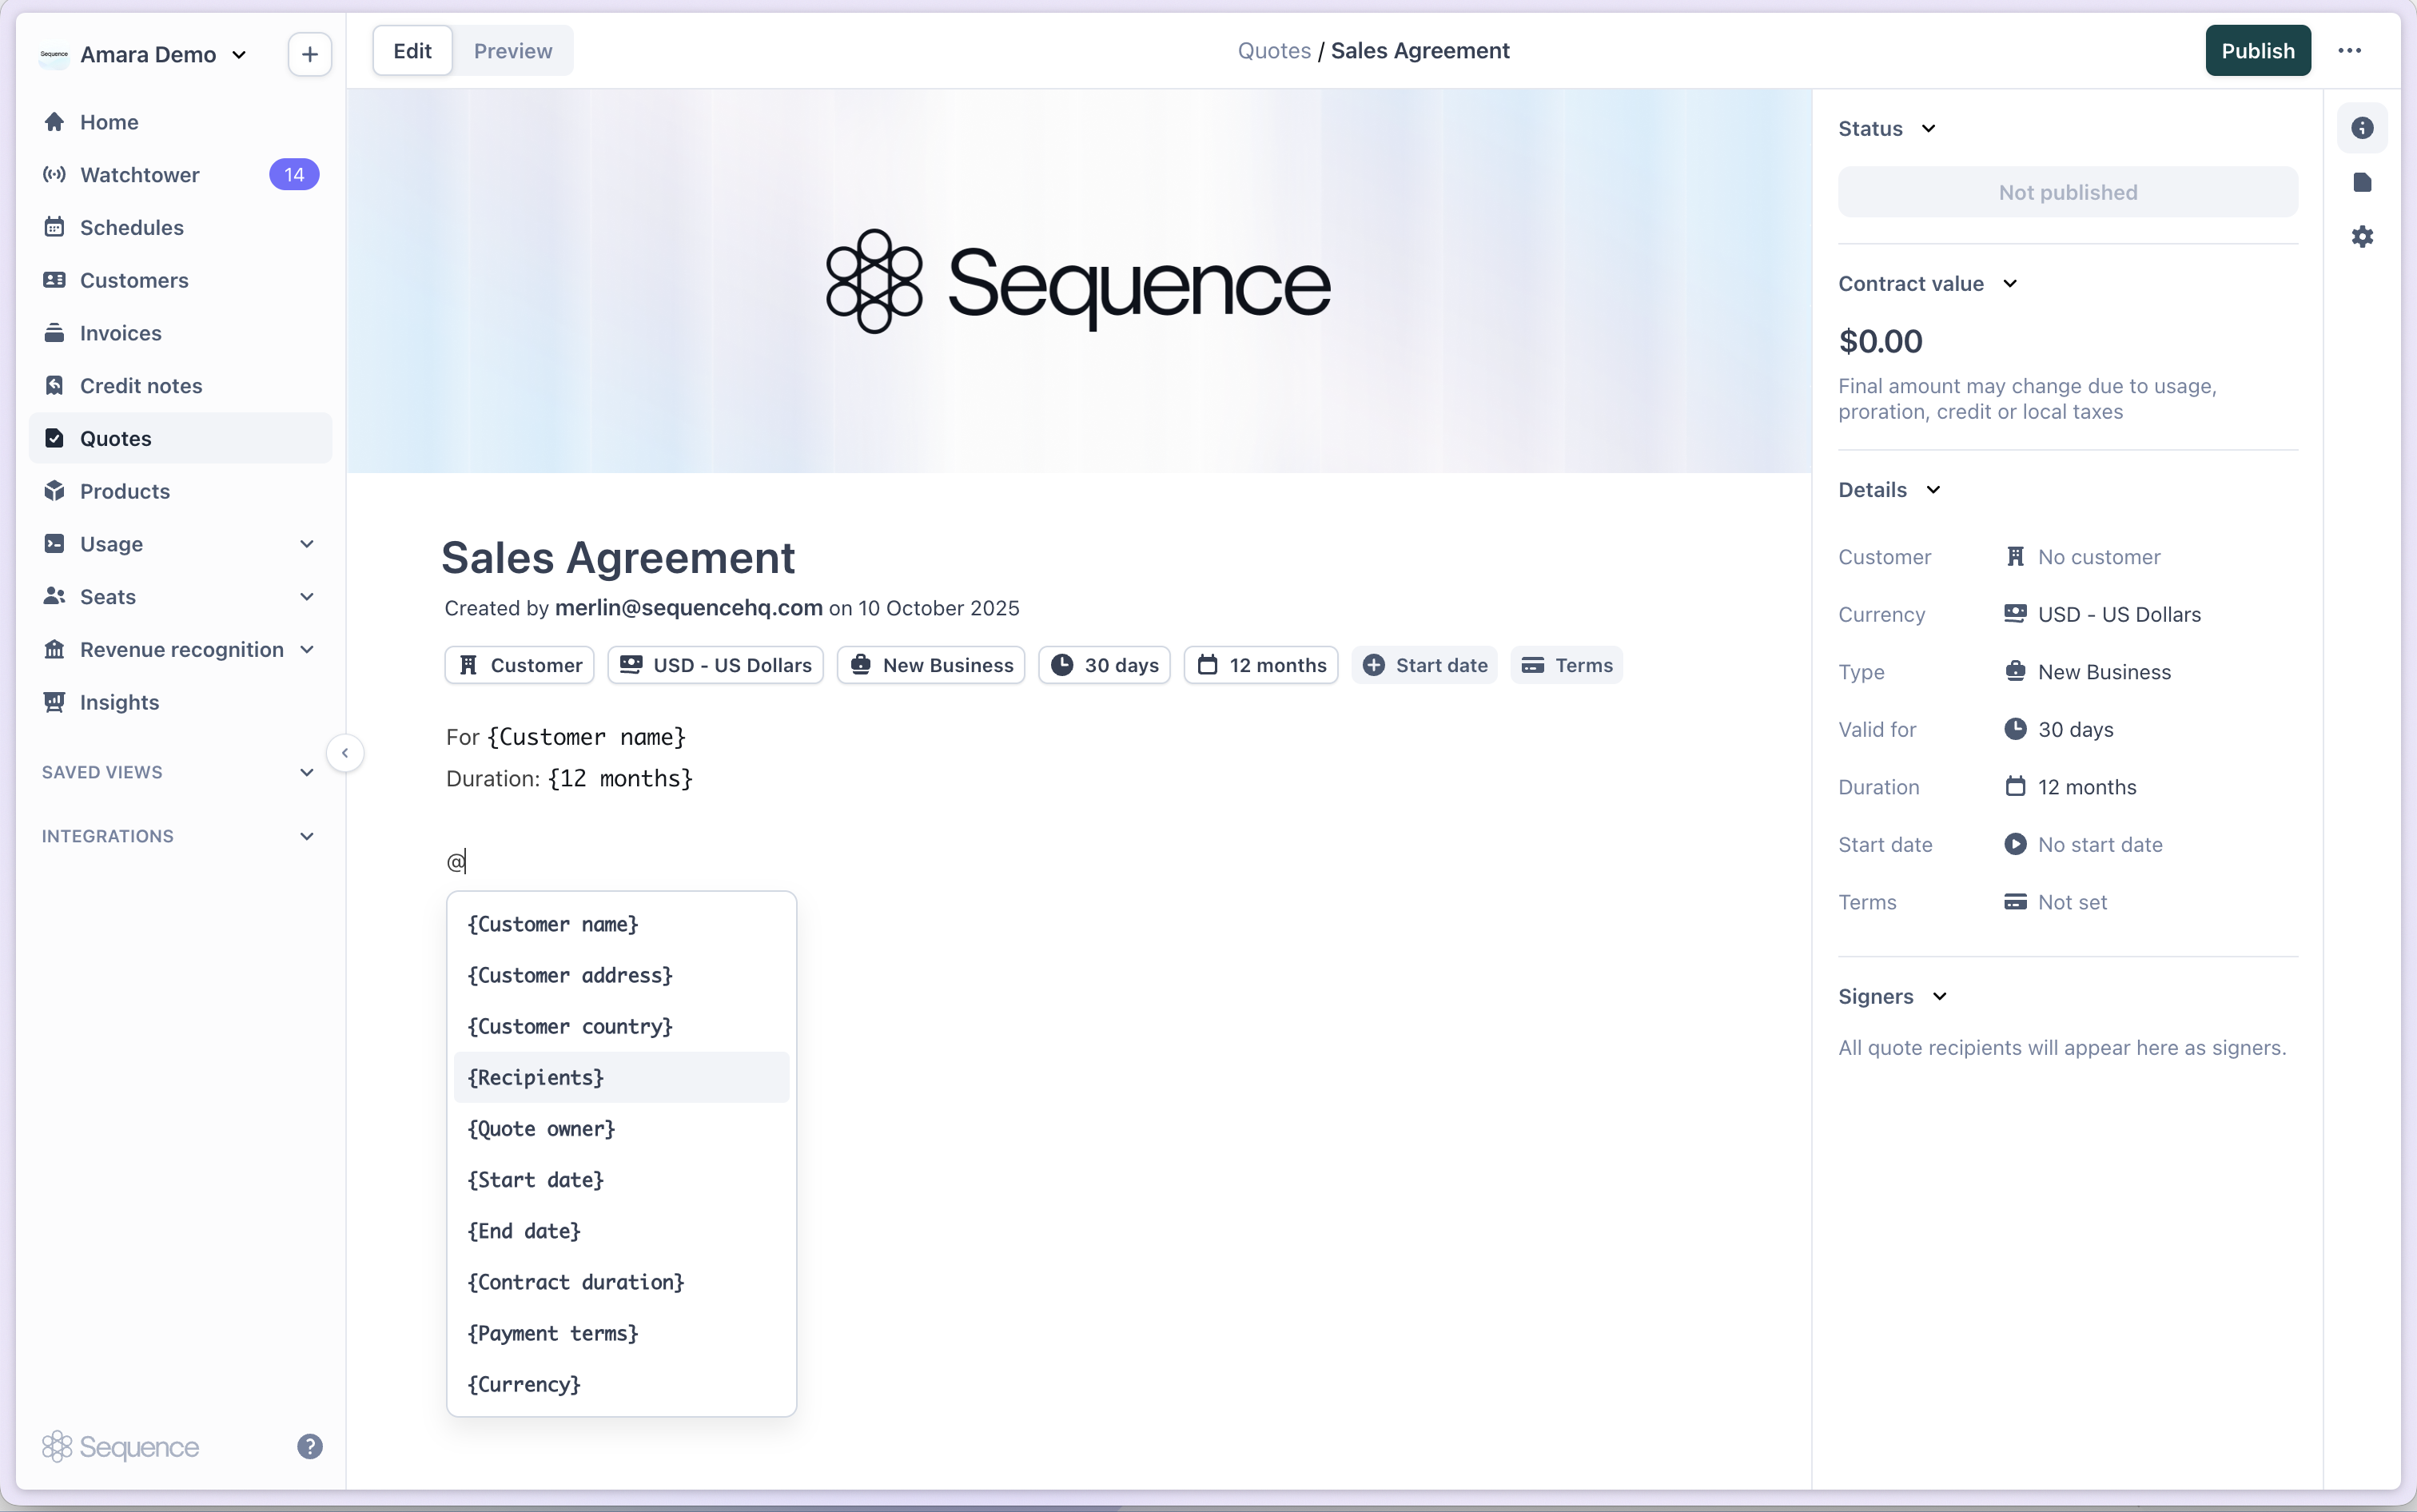Click the document icon in right rail

pyautogui.click(x=2361, y=182)
